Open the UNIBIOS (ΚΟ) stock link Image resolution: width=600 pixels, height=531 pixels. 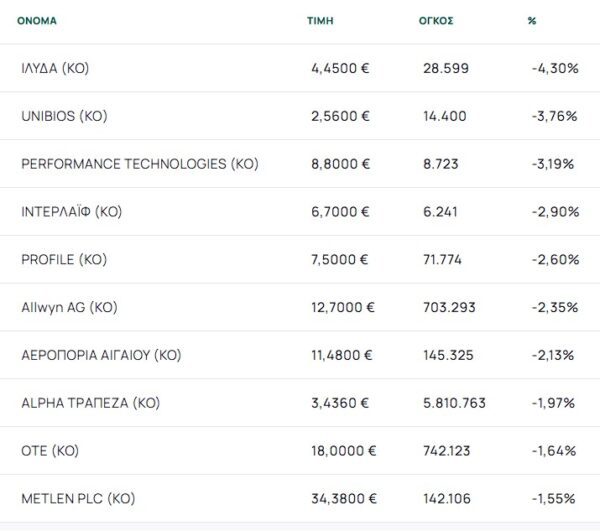point(64,116)
